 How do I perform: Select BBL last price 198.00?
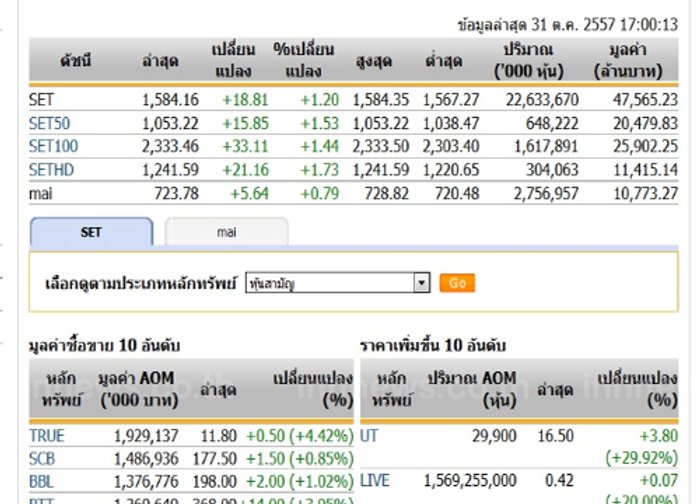pos(215,482)
